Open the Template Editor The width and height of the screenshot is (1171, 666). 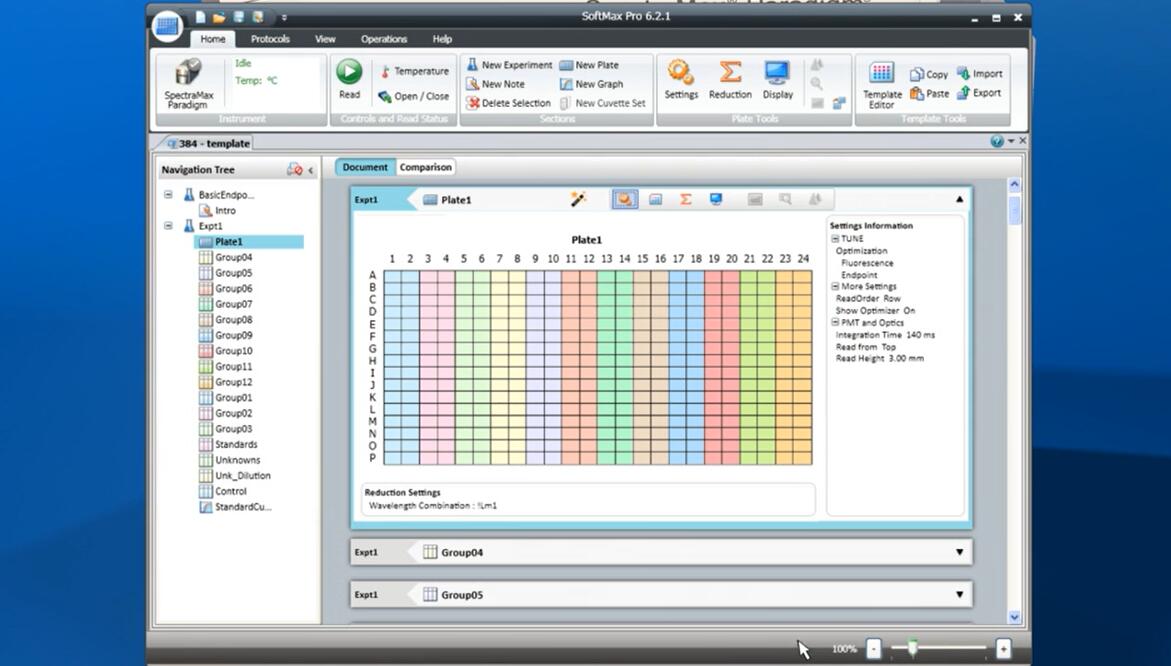coord(882,85)
